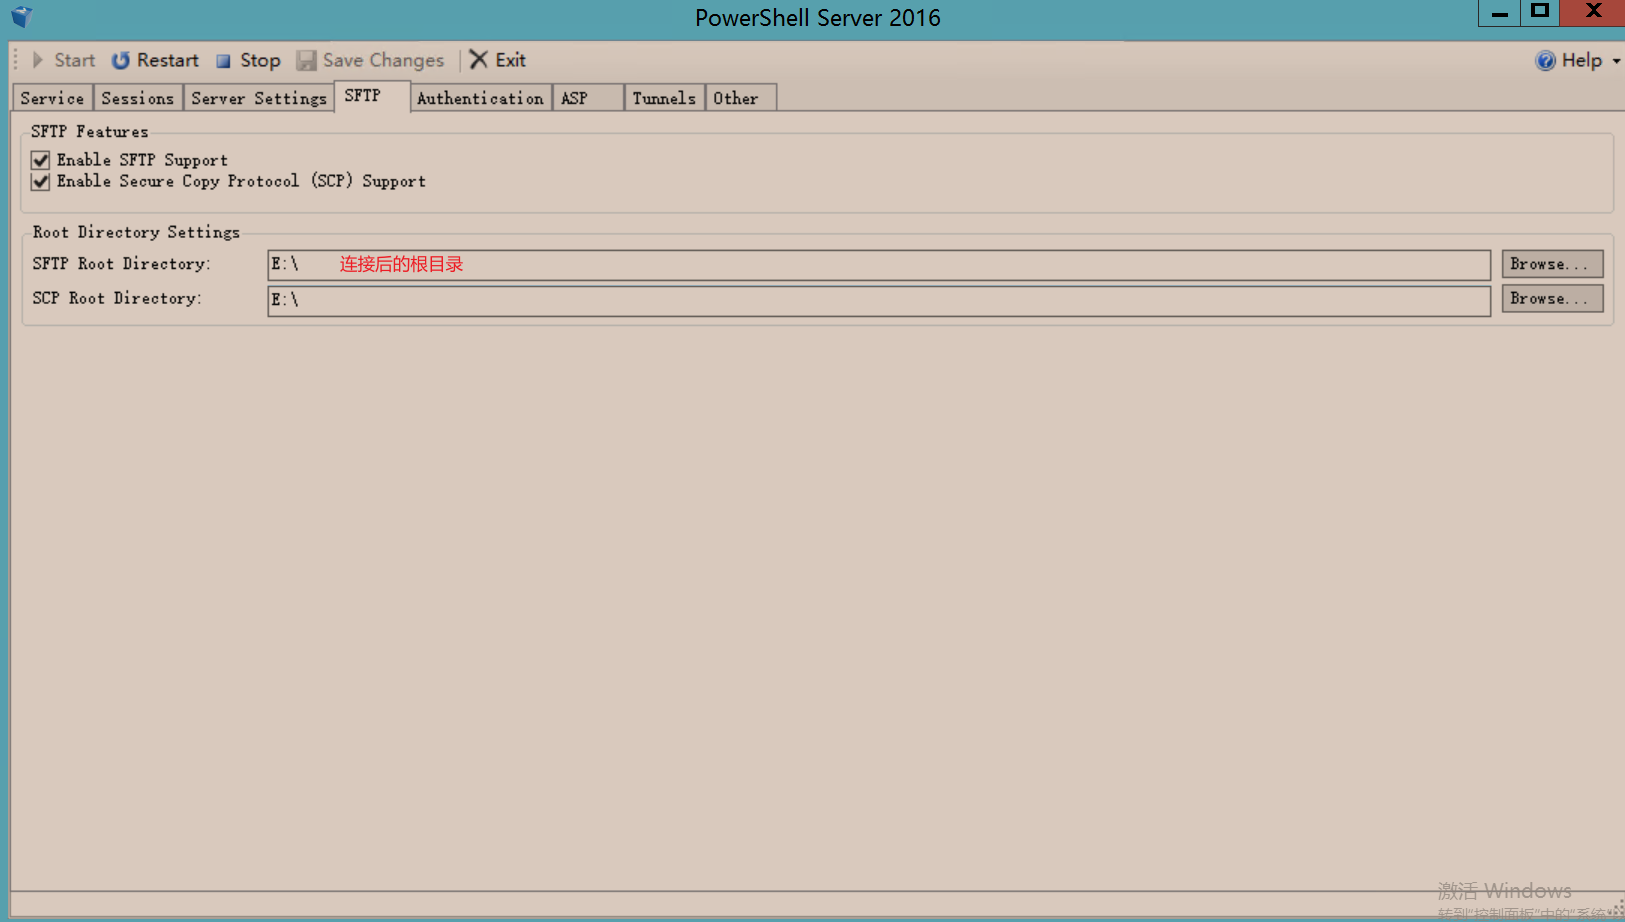Click the Restart toolbar label
The image size is (1625, 922).
168,60
